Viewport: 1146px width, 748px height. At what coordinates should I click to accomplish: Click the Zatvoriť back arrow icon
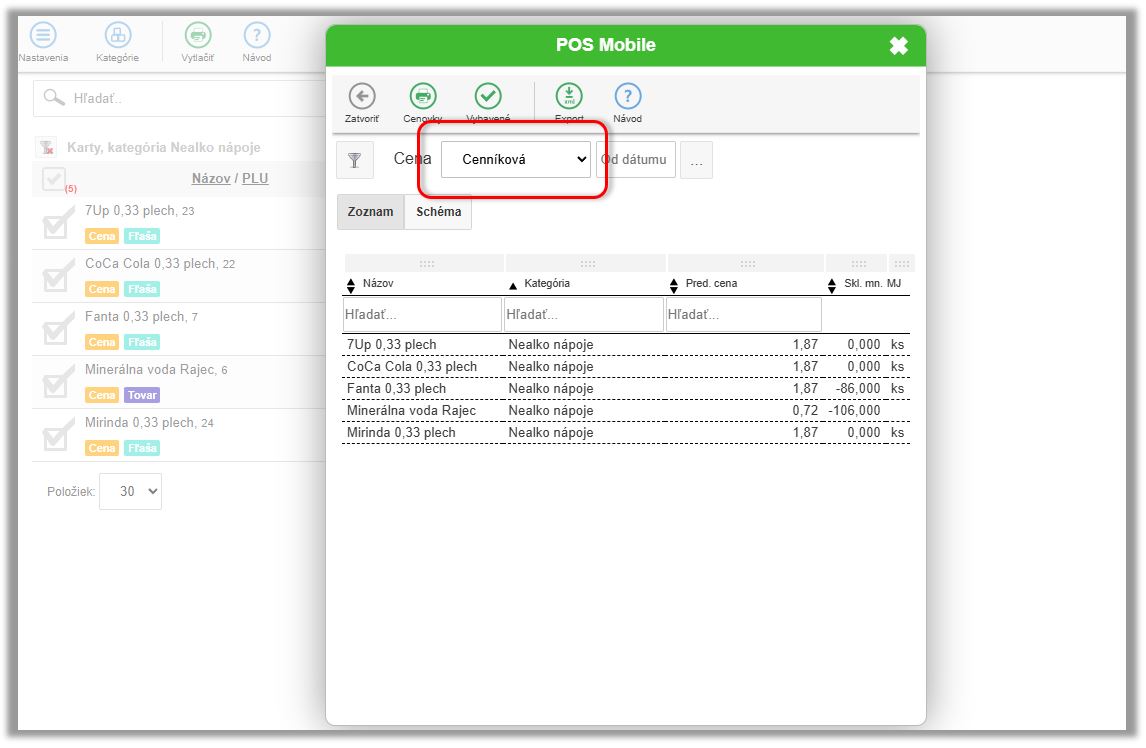[362, 97]
